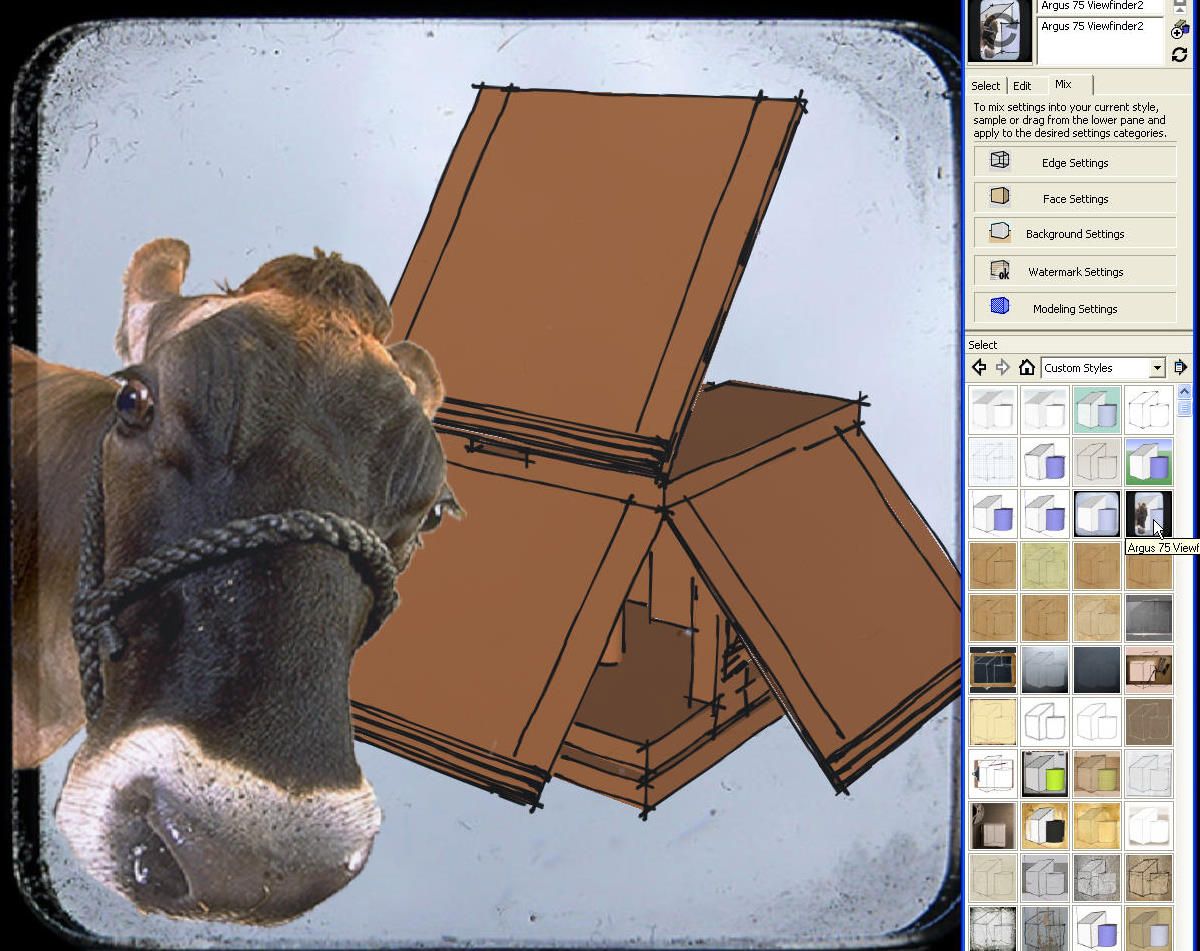The height and width of the screenshot is (951, 1200).
Task: Select the Argus 75 Viewfinder style with cow
Action: 1148,513
